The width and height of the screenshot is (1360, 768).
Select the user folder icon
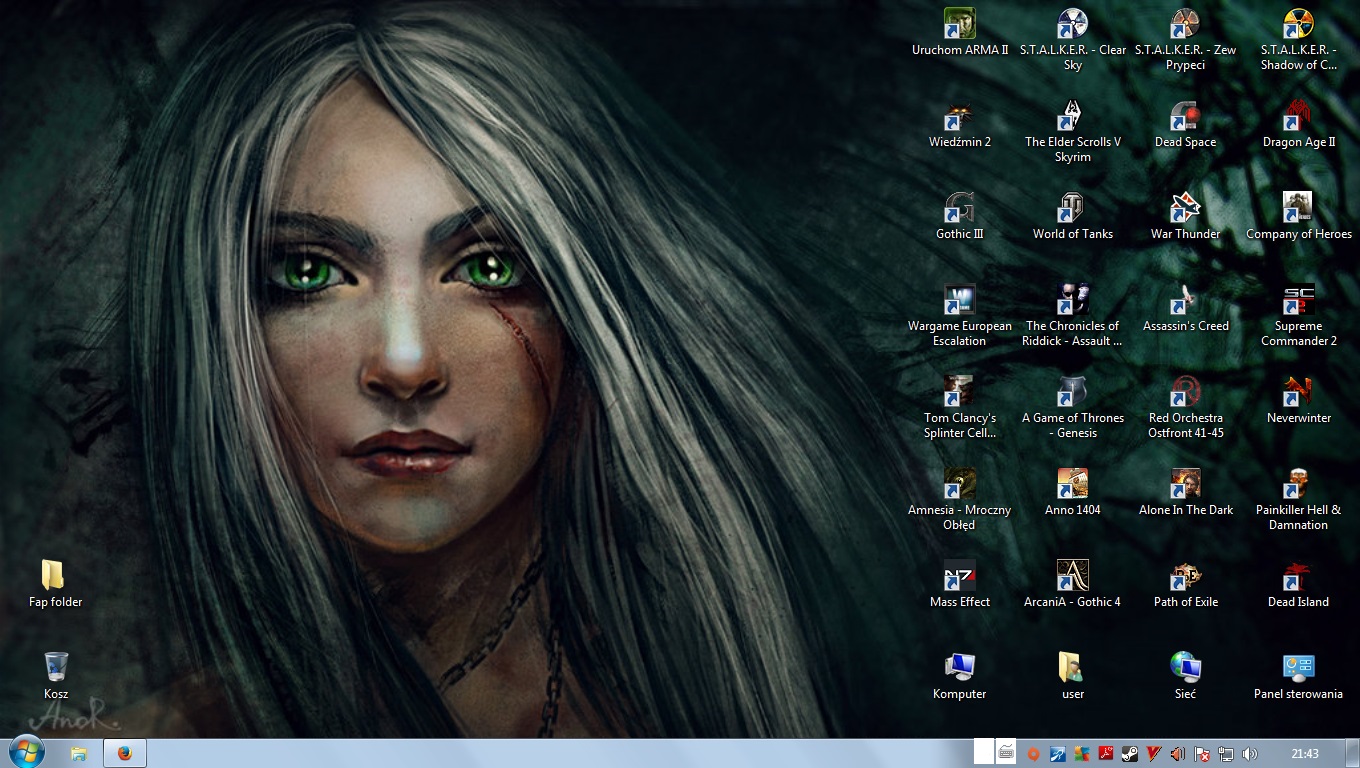pyautogui.click(x=1072, y=677)
